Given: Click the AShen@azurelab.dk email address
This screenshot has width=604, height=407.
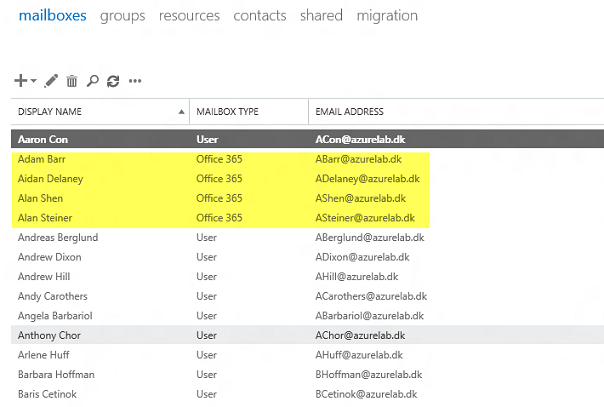Looking at the screenshot, I should tap(361, 198).
